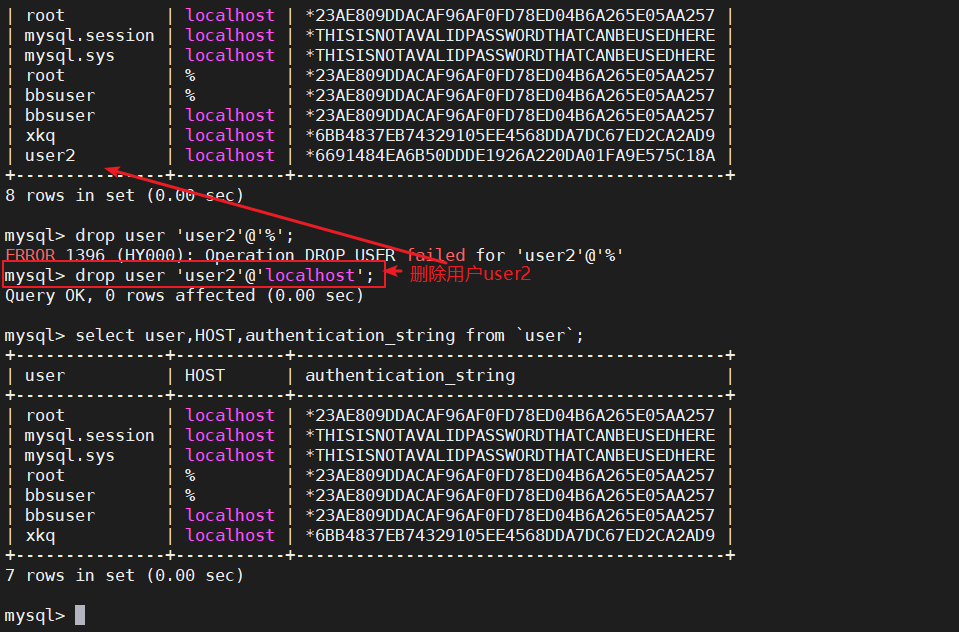Image resolution: width=959 pixels, height=632 pixels.
Task: Click xkq in the table with column headers
Action: pos(40,536)
